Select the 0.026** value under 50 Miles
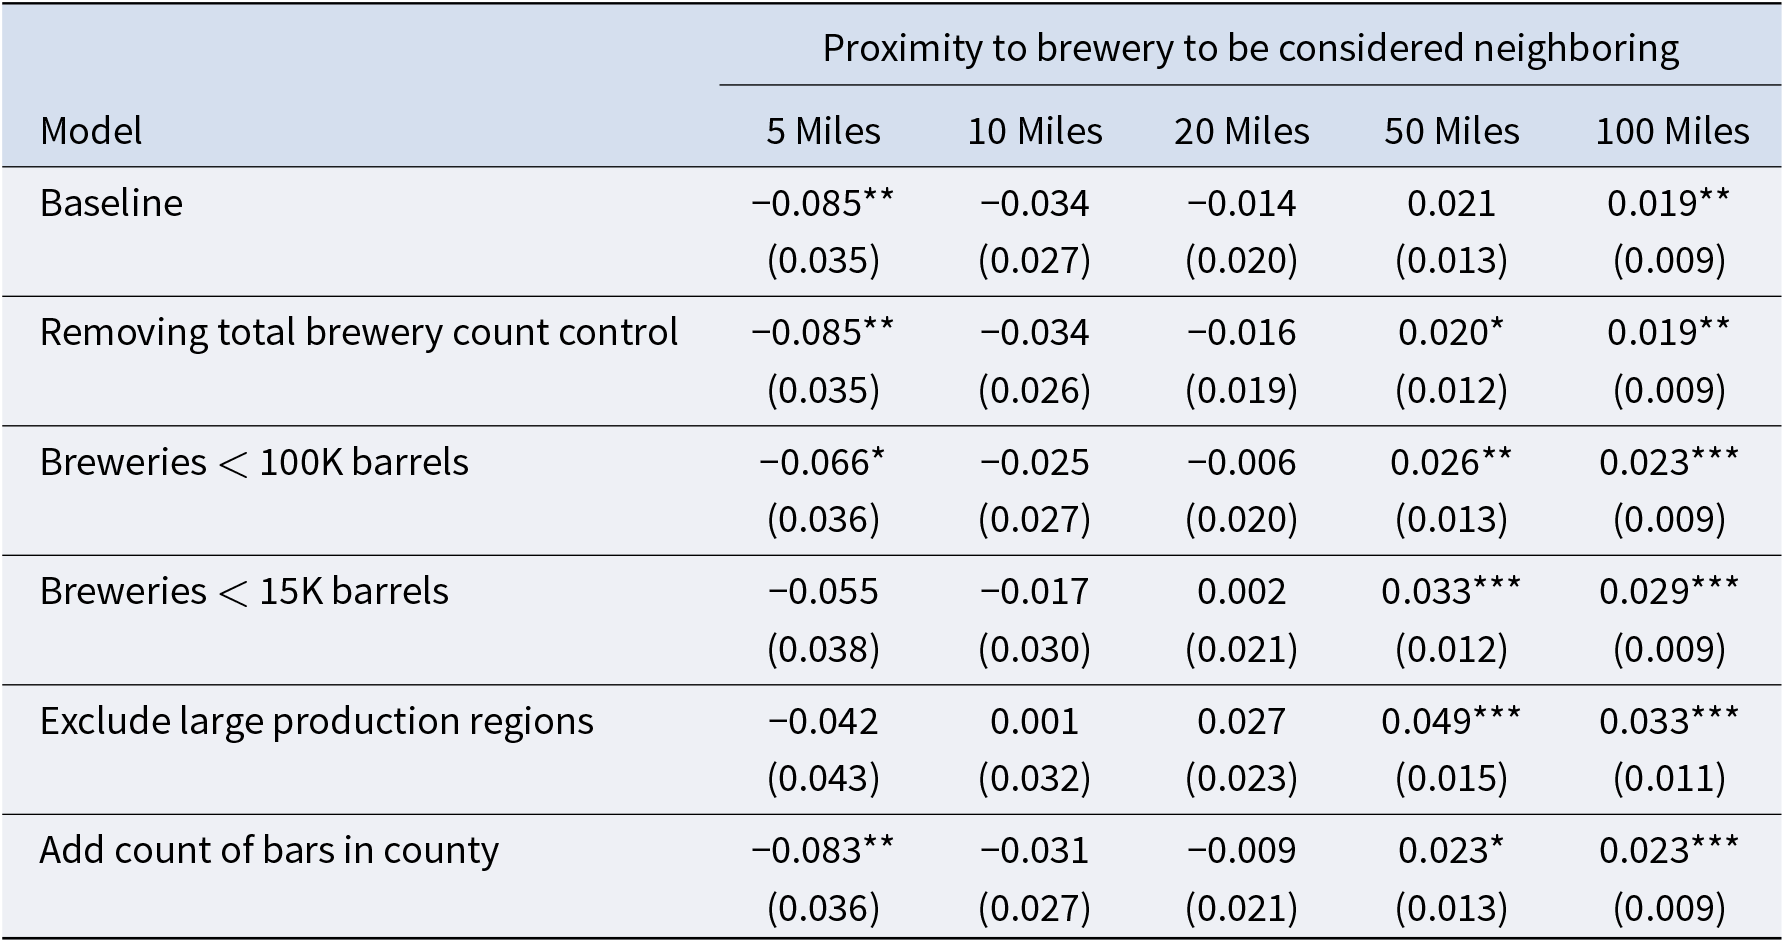 click(x=1450, y=462)
